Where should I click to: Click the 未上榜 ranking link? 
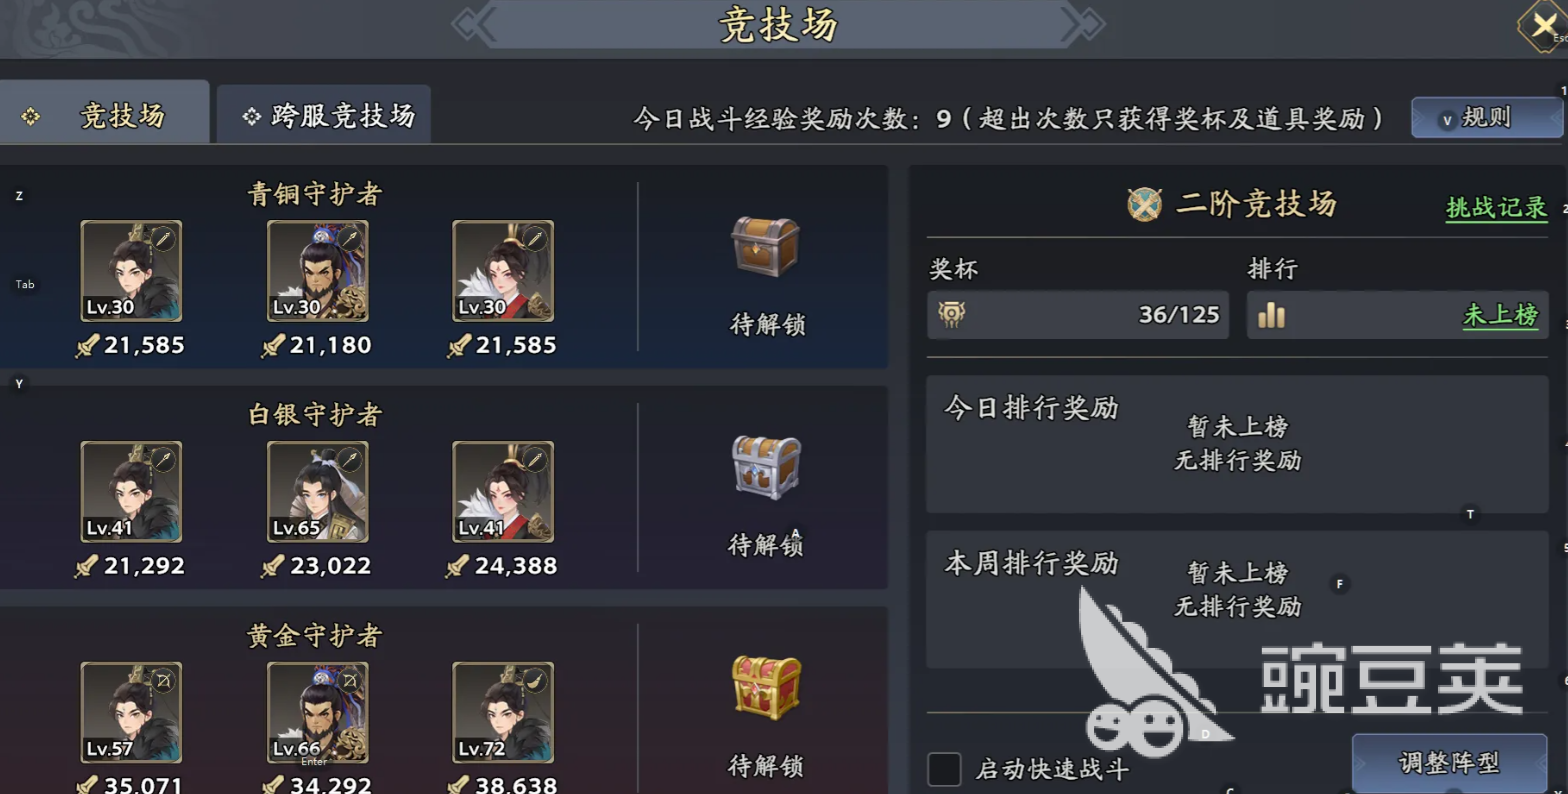[x=1500, y=315]
